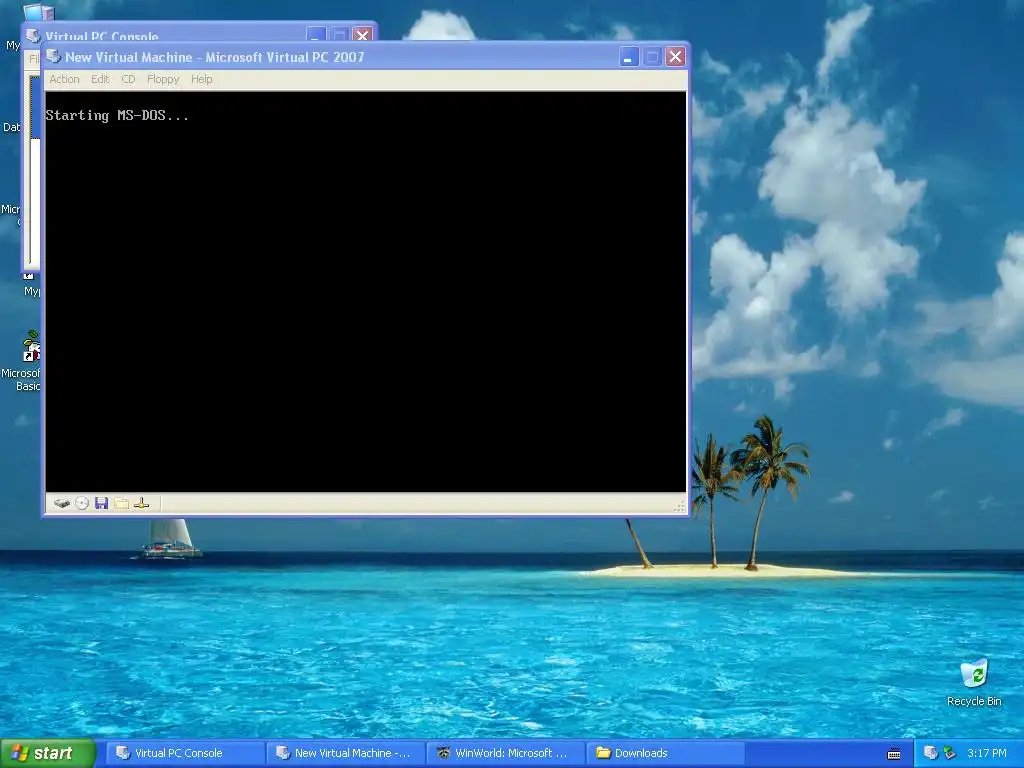Minimize the New Virtual Machine window
The height and width of the screenshot is (768, 1024).
(x=629, y=57)
